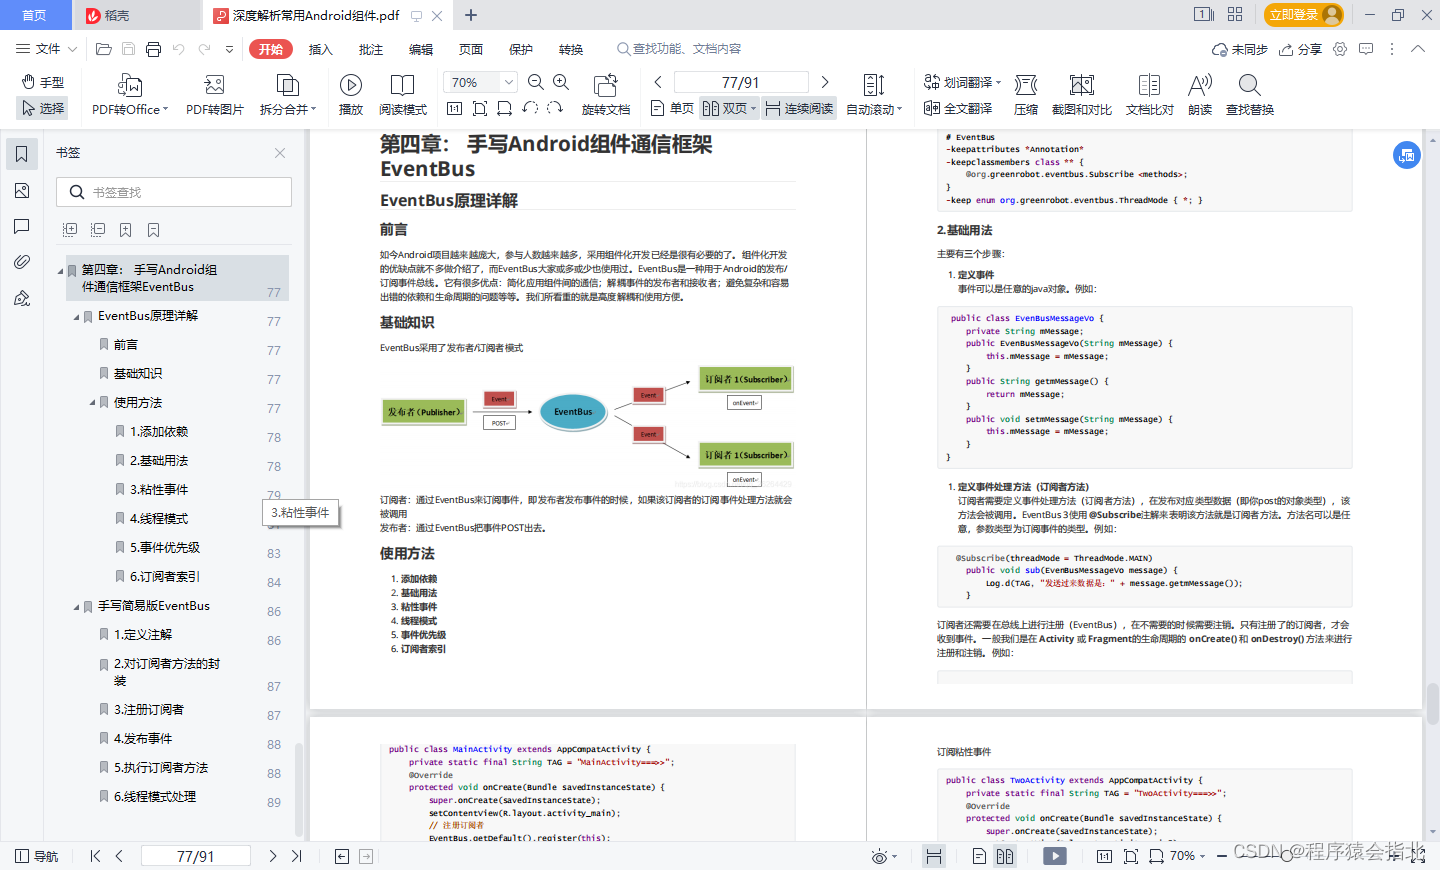The height and width of the screenshot is (870, 1440).
Task: Open the annotations sidebar panel icon
Action: (x=22, y=227)
